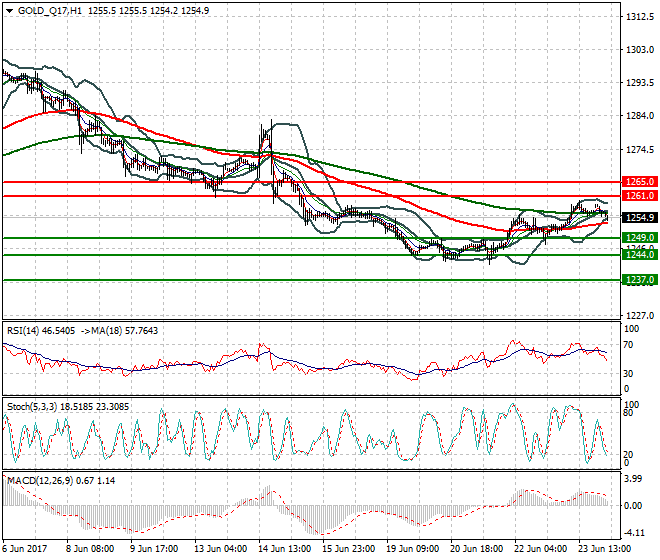Click the 20 Jun 18:00 time label
The width and height of the screenshot is (660, 560).
[476, 551]
